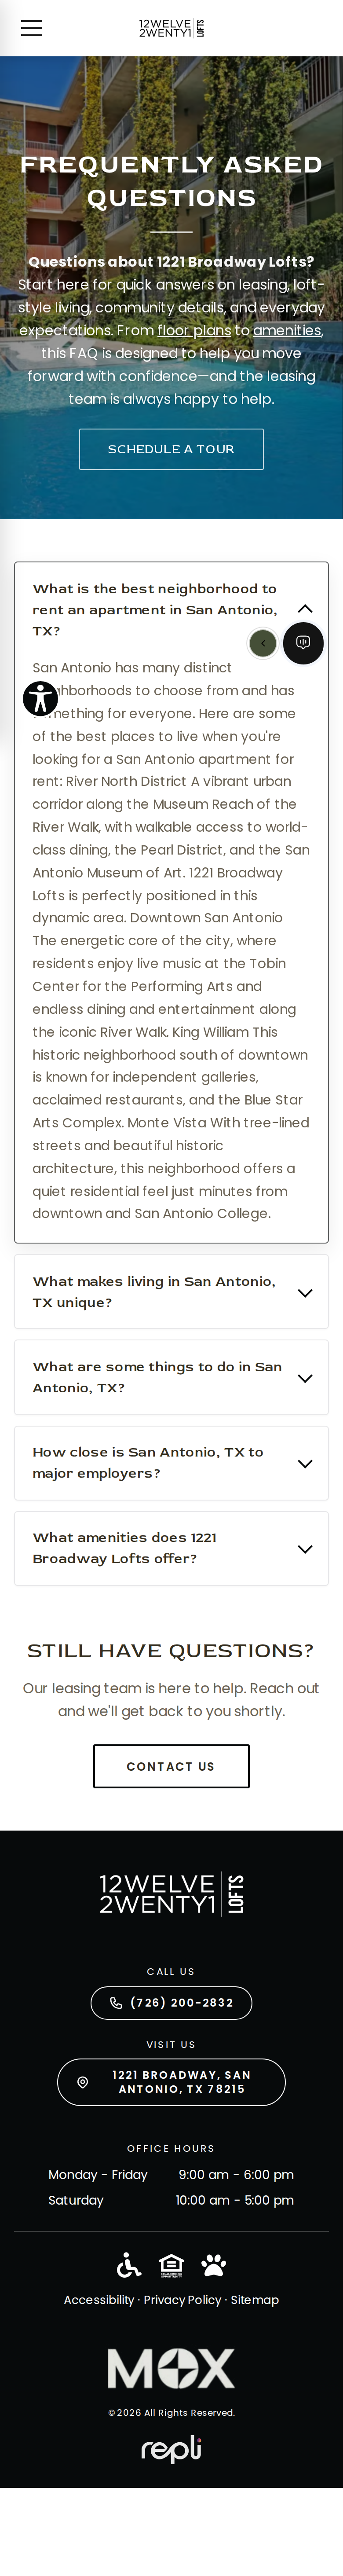Screen dimensions: 343x2576
Task: Open the chat bubble widget
Action: point(303,643)
